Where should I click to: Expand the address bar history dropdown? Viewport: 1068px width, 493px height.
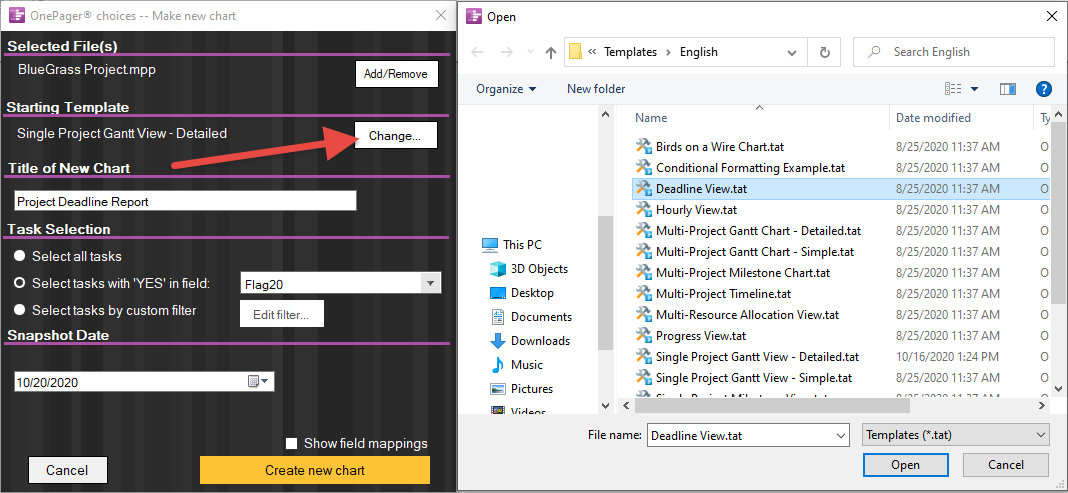click(x=792, y=52)
